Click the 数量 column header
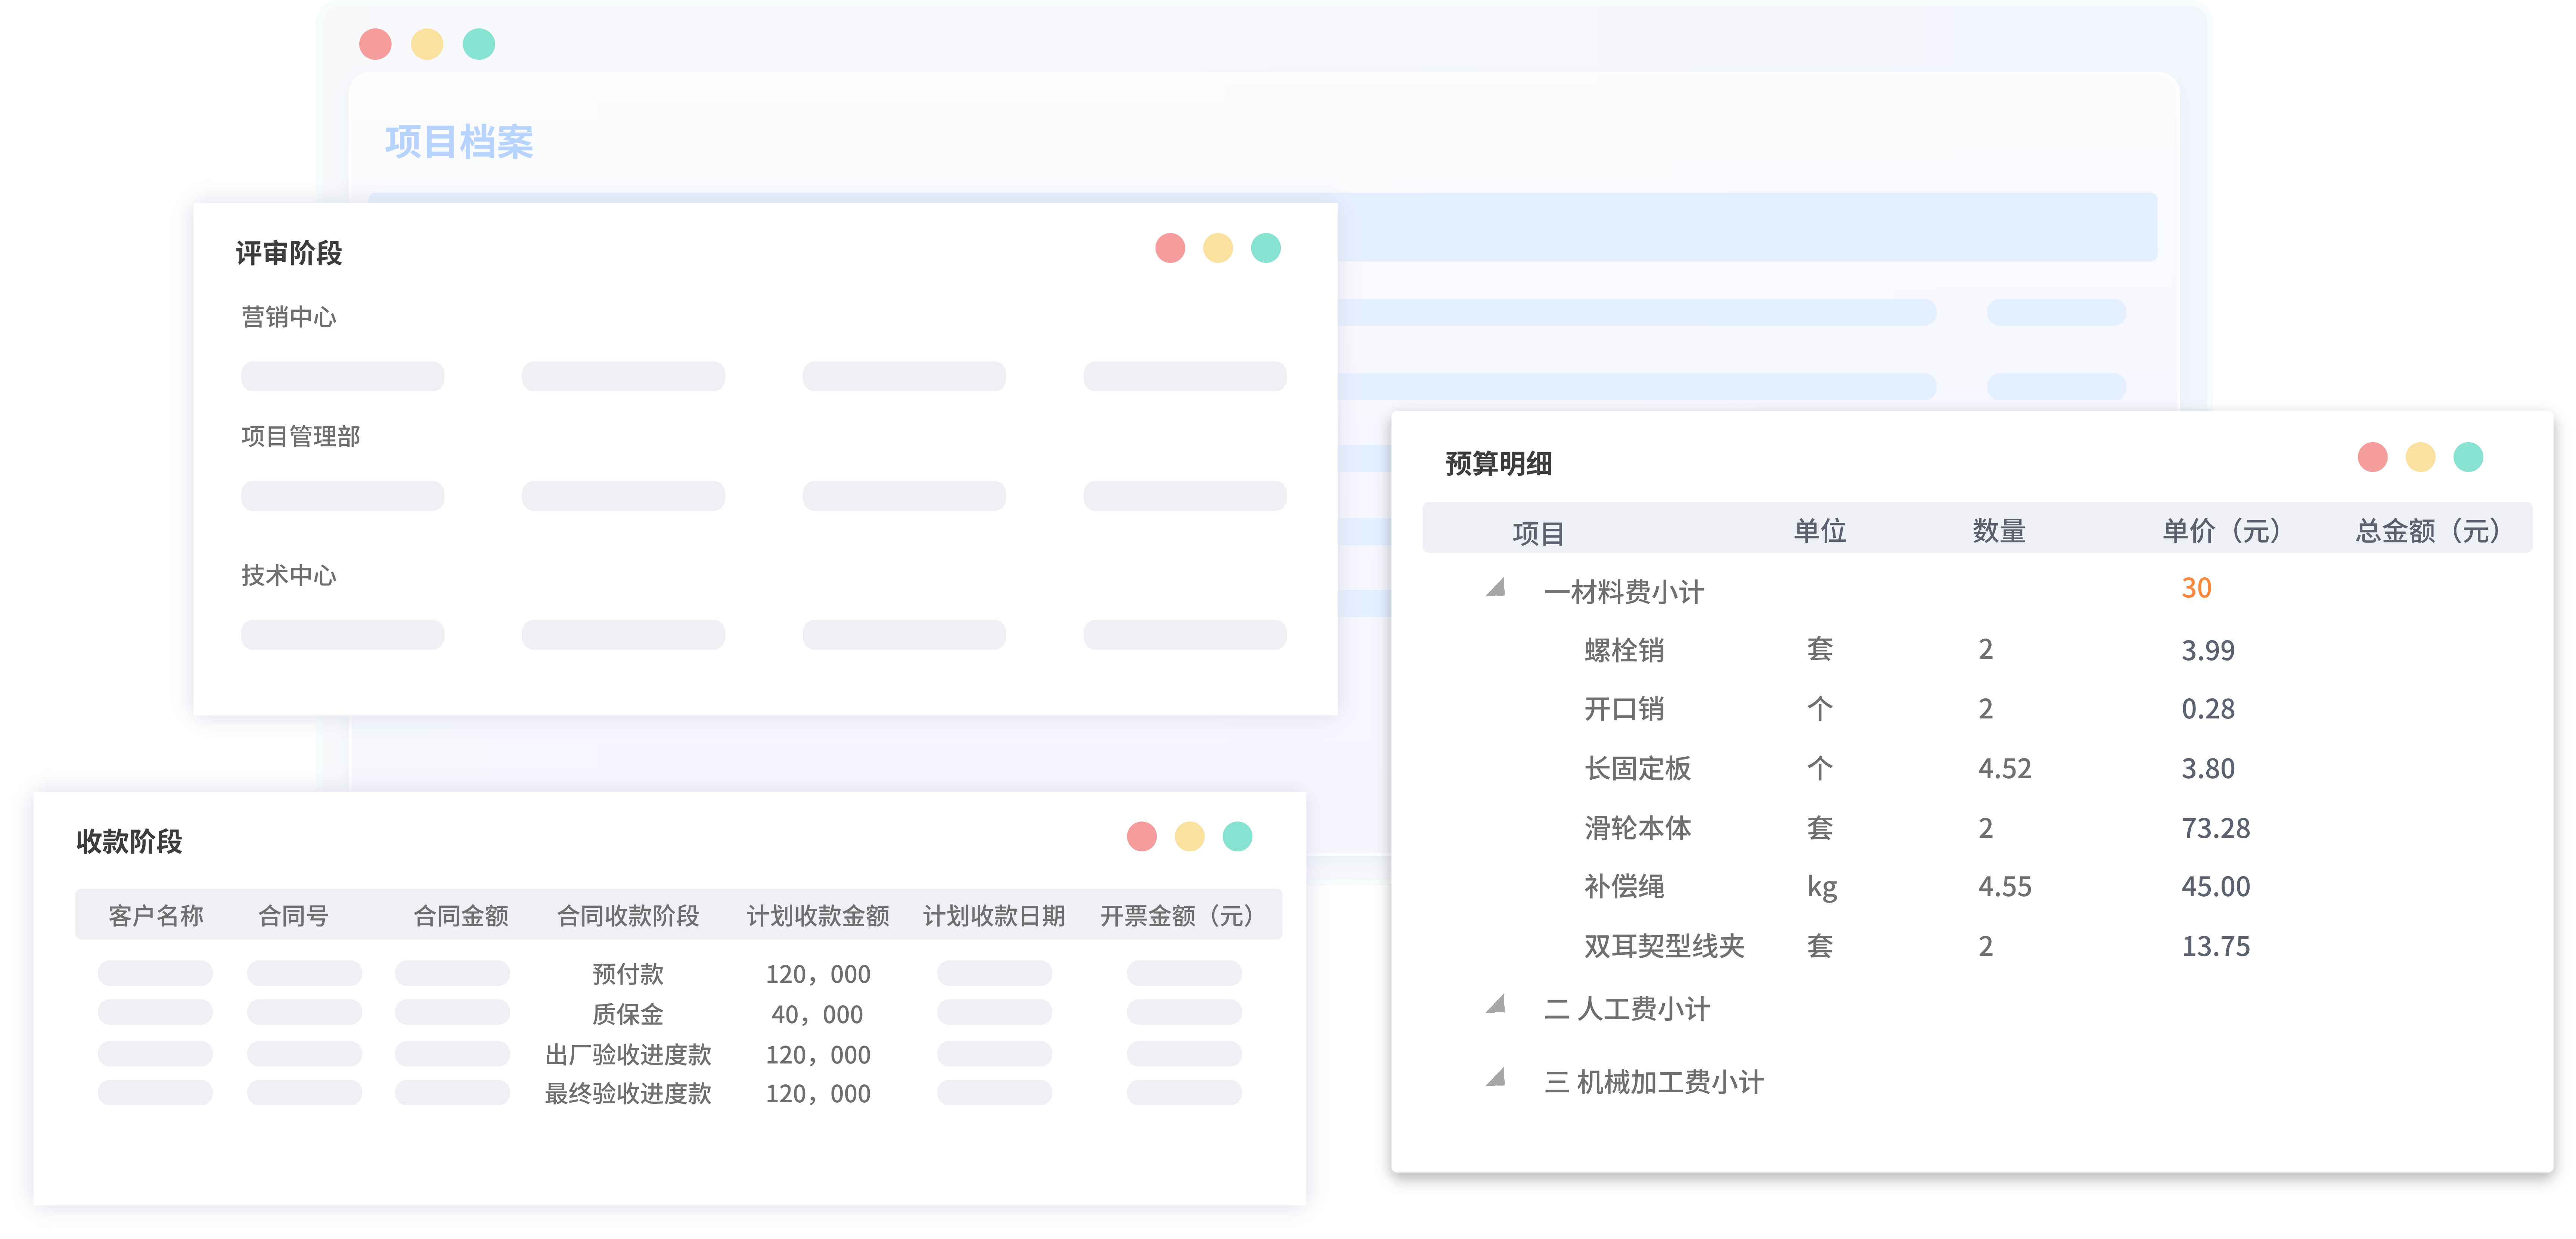 (x=1999, y=531)
